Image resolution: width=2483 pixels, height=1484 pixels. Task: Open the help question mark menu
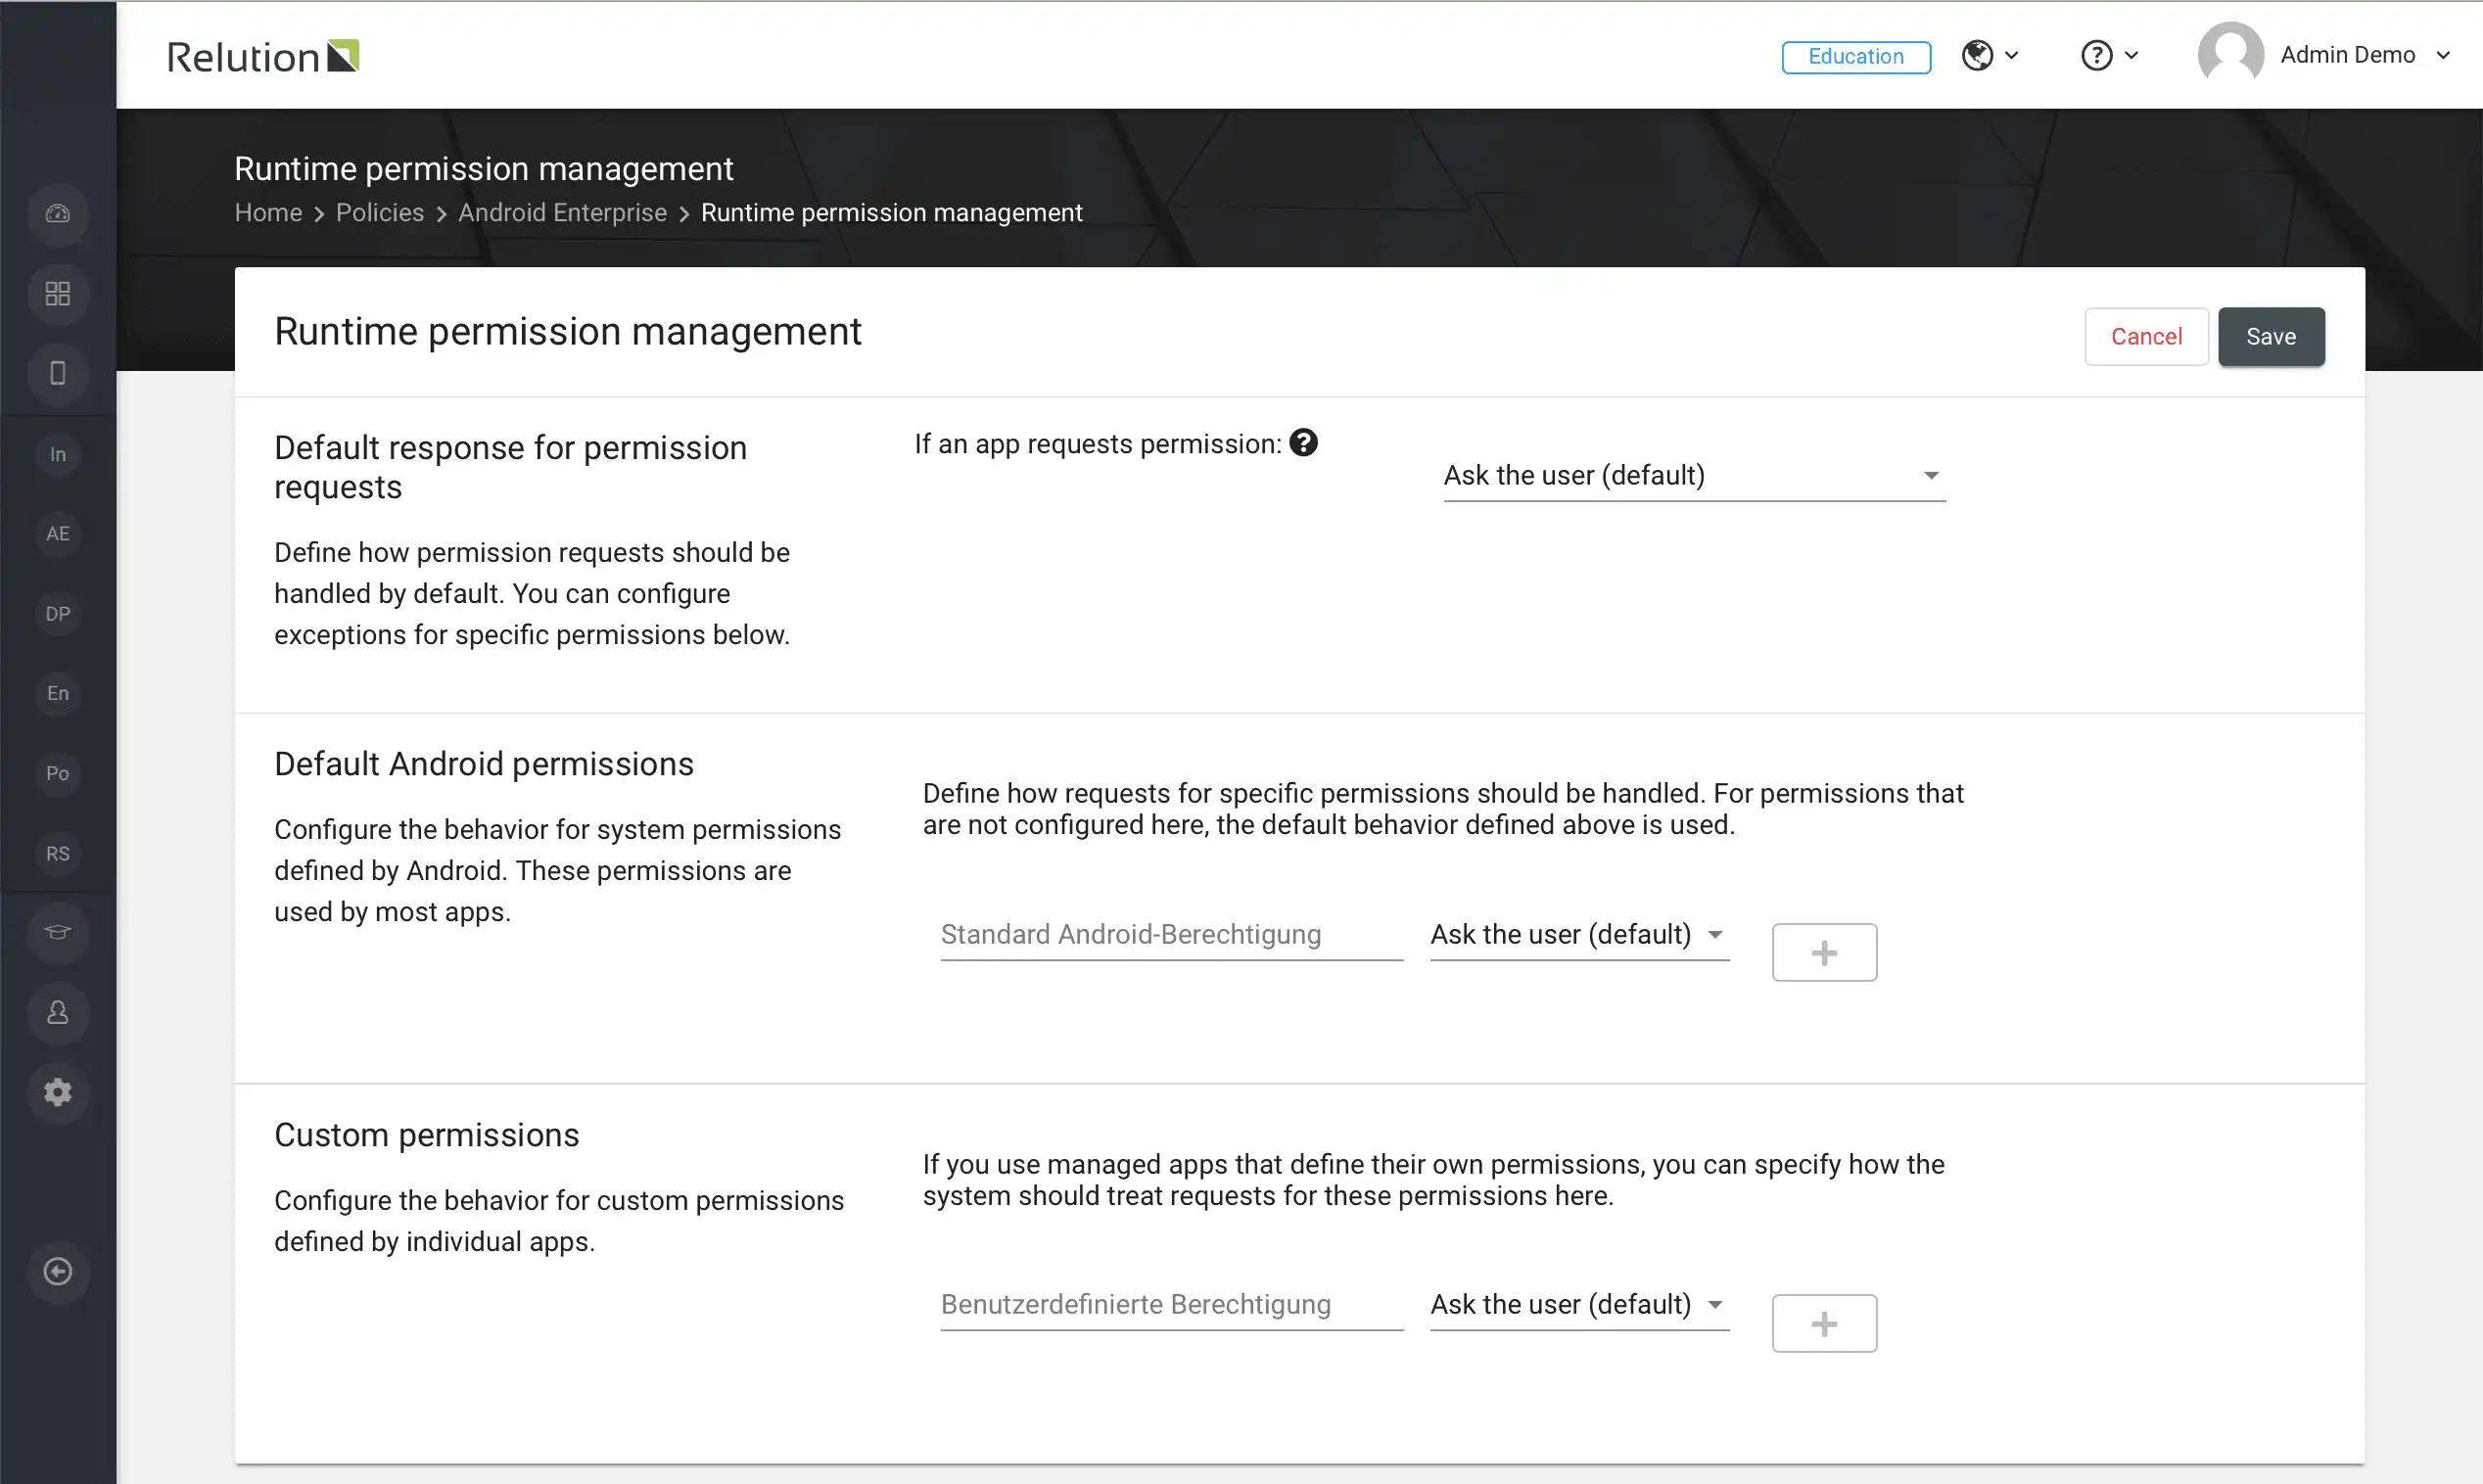[x=2109, y=55]
